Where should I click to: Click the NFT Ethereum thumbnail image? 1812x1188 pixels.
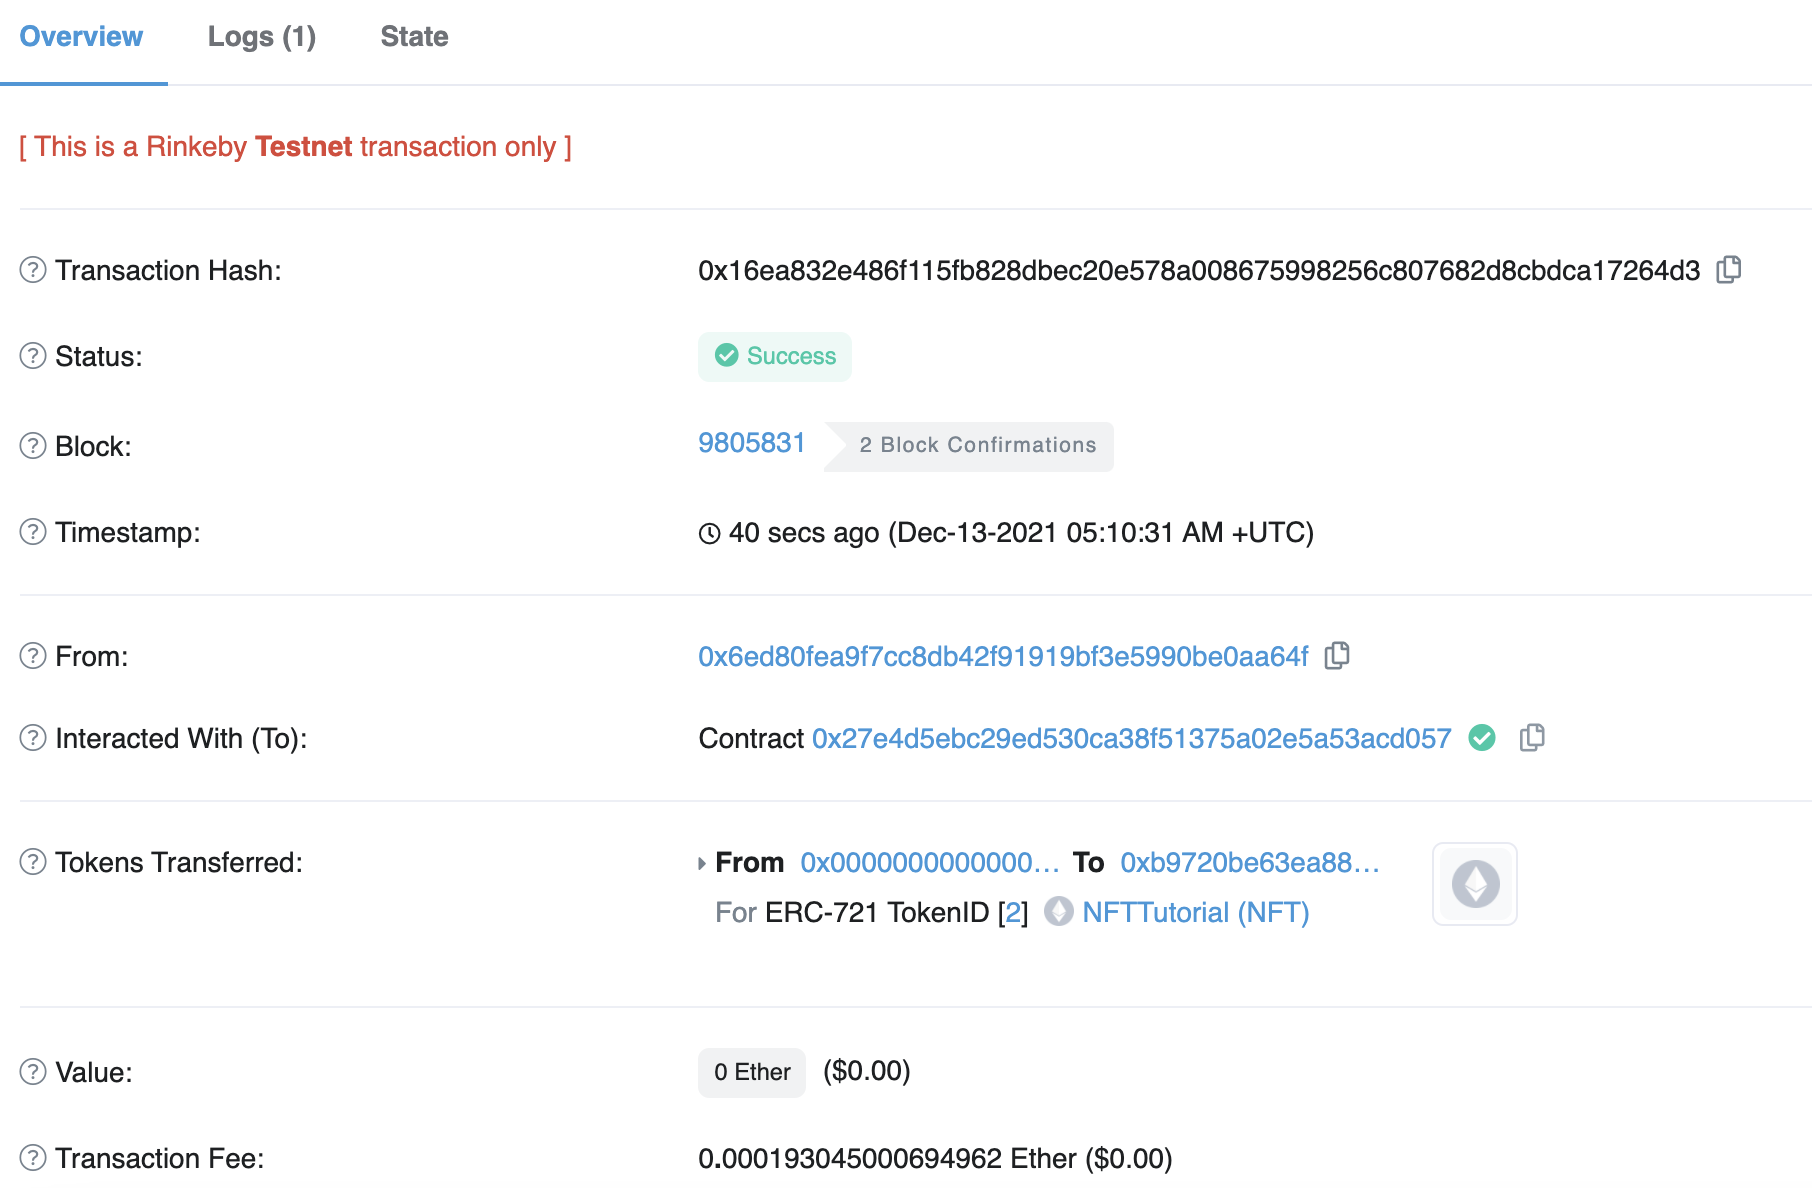1475,884
